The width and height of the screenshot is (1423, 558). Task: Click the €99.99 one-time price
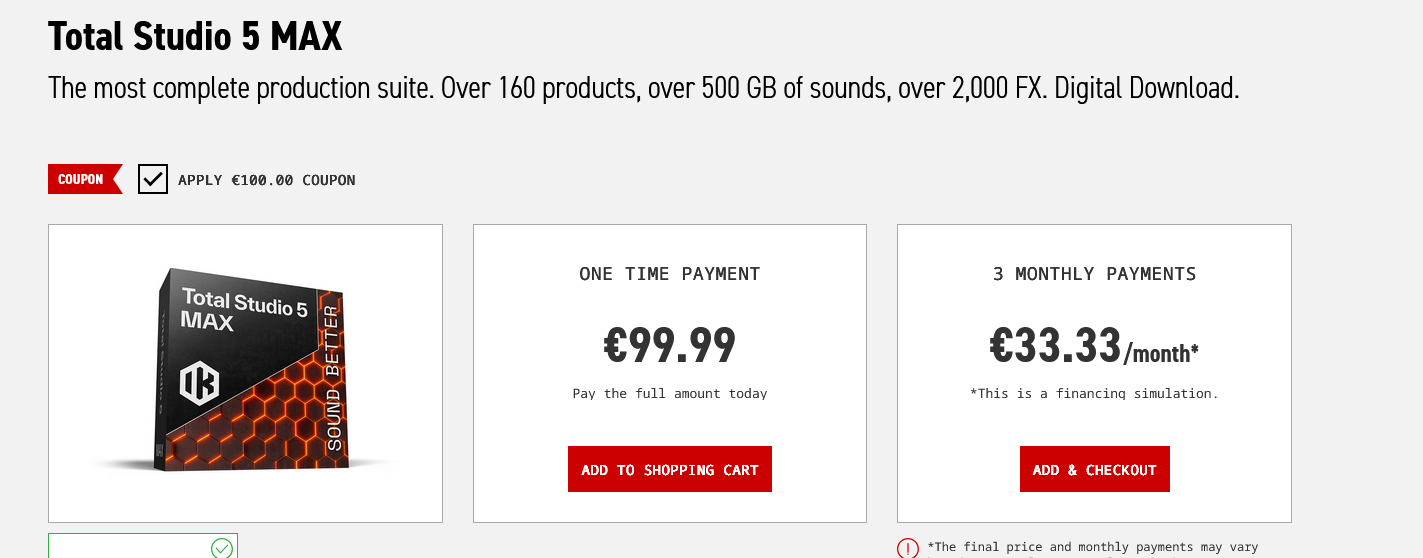[x=670, y=346]
